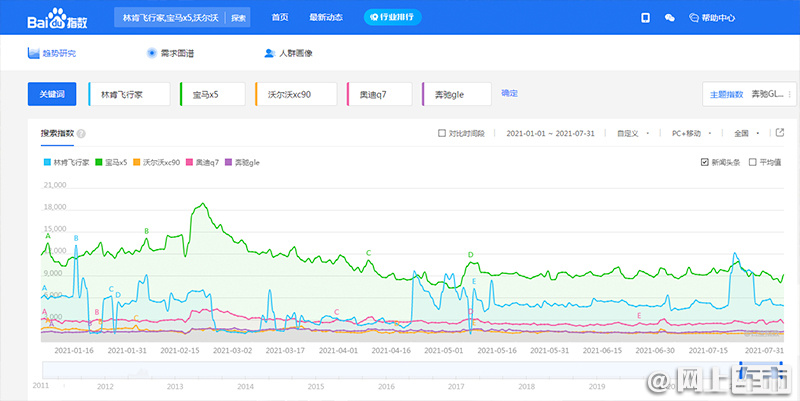This screenshot has height=401, width=800.
Task: Open the mobile version phone icon
Action: click(x=645, y=18)
